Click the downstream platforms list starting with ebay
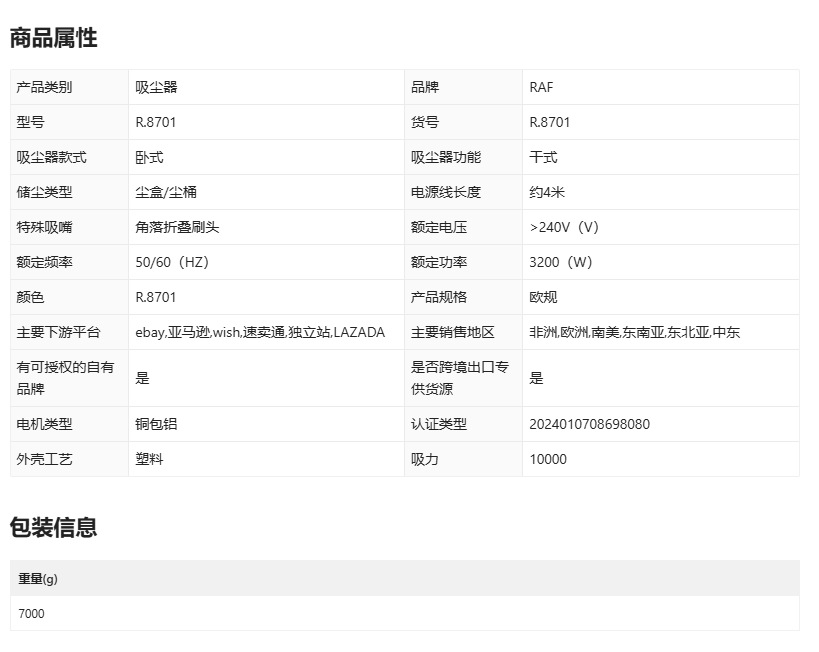This screenshot has width=819, height=652. click(260, 332)
